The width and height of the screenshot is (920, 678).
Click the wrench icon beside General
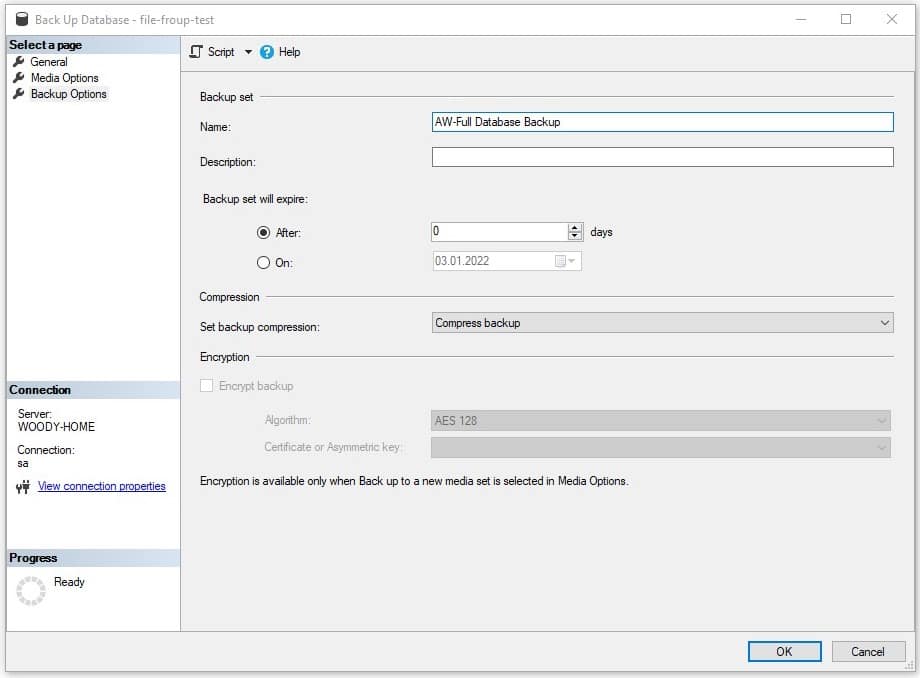(19, 61)
